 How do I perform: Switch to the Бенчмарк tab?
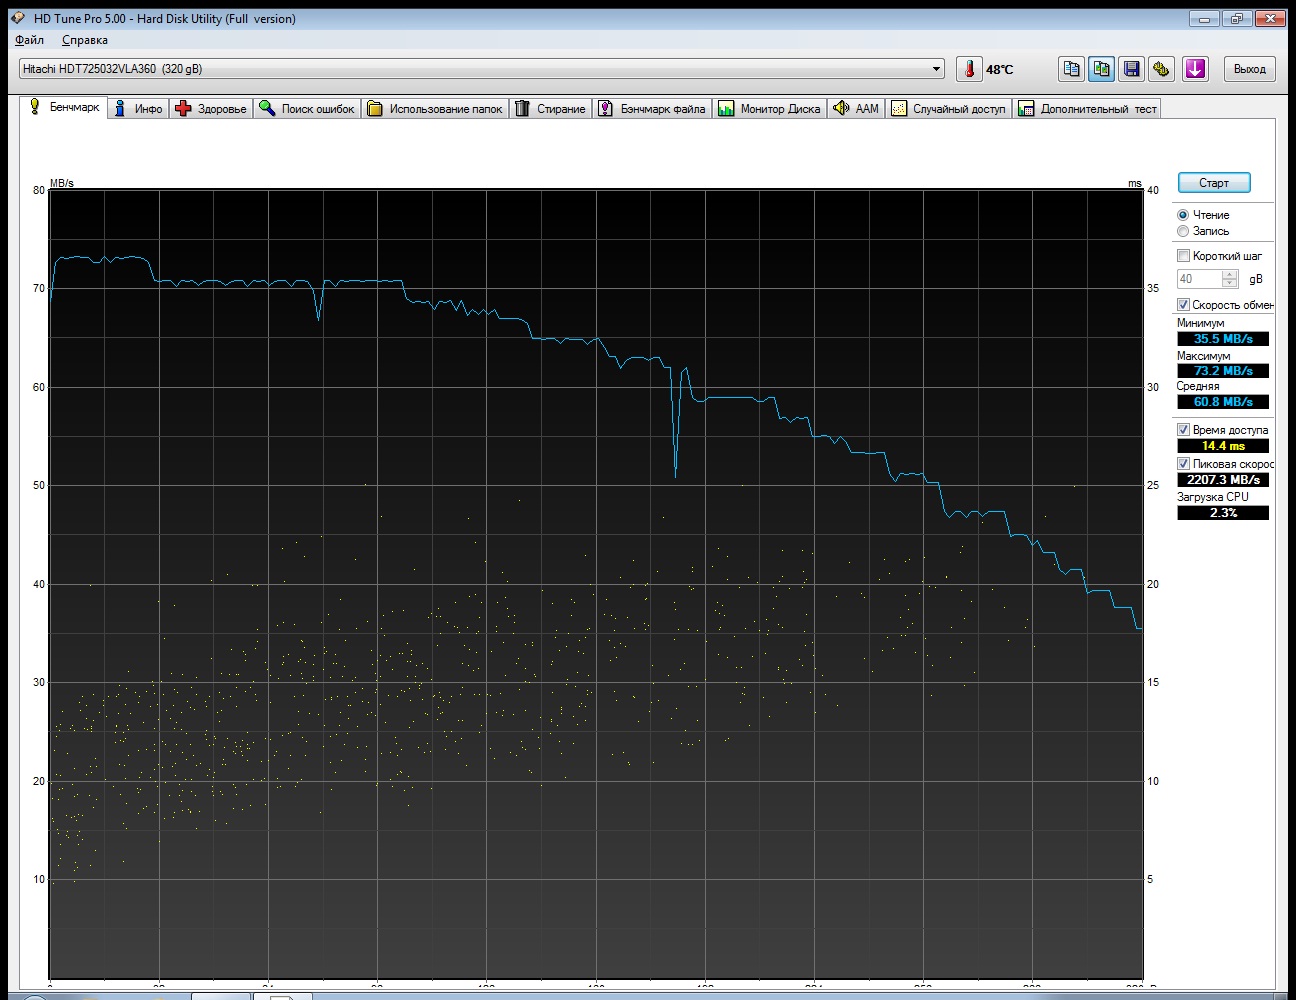tap(64, 107)
